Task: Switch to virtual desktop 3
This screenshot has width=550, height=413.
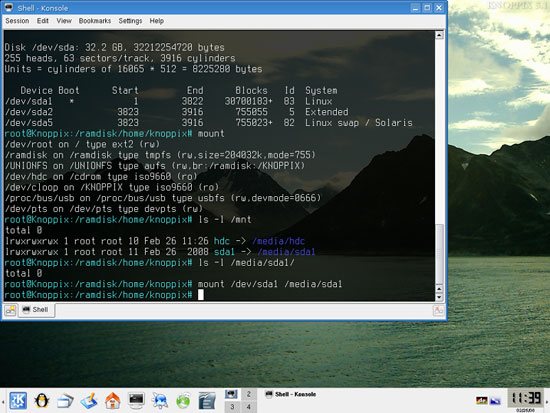Action: point(232,407)
